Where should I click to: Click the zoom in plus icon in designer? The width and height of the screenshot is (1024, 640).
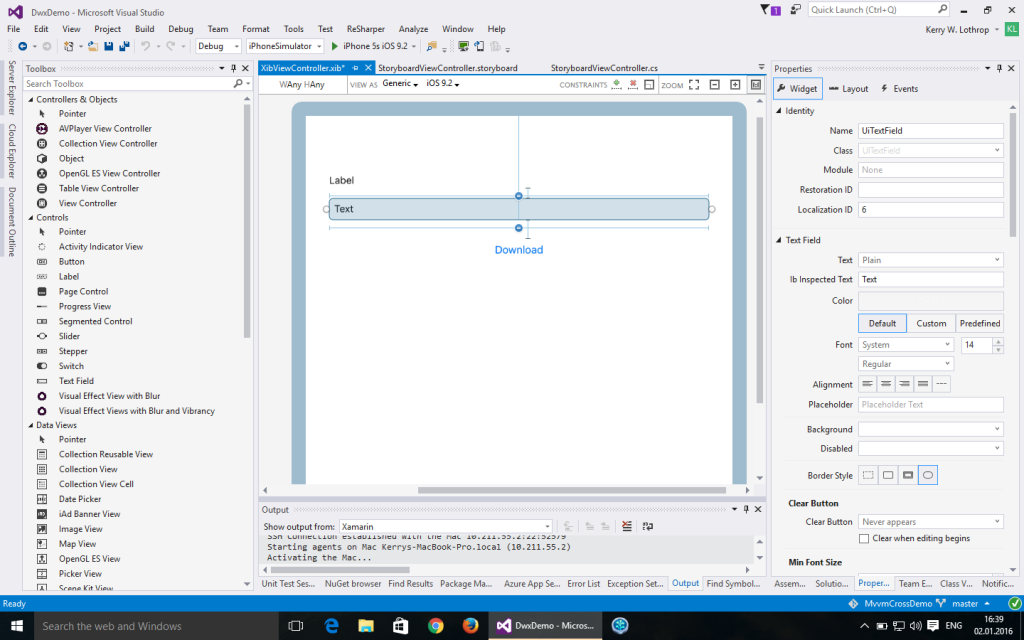[735, 85]
